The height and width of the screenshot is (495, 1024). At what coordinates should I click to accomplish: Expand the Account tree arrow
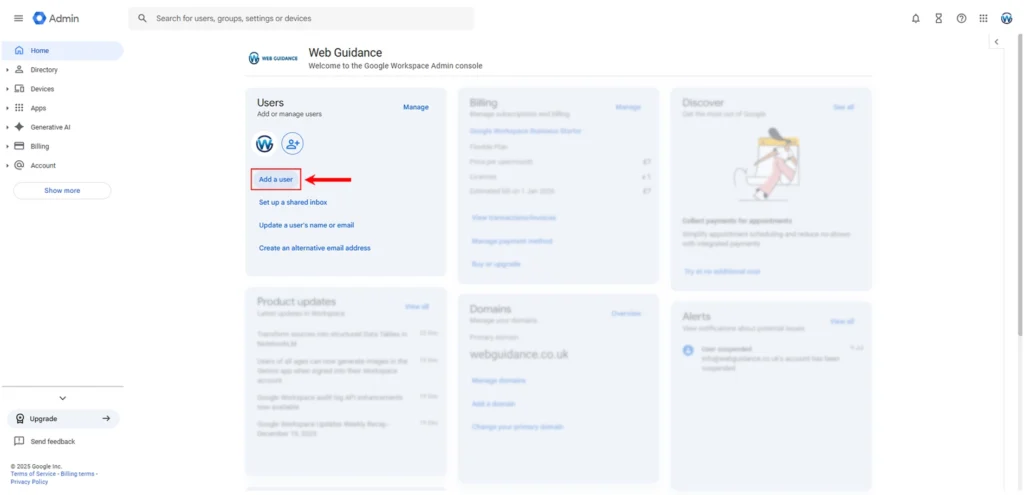click(x=7, y=165)
